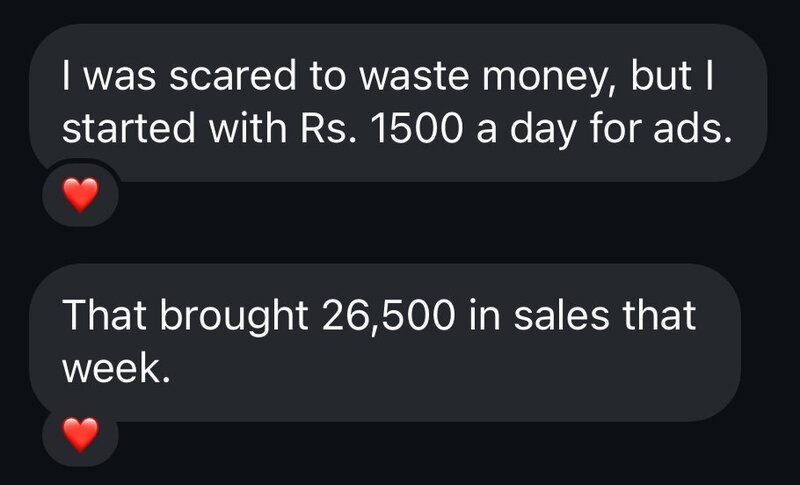Open reaction badge on the second message
Viewport: 800px width, 485px height.
81,436
